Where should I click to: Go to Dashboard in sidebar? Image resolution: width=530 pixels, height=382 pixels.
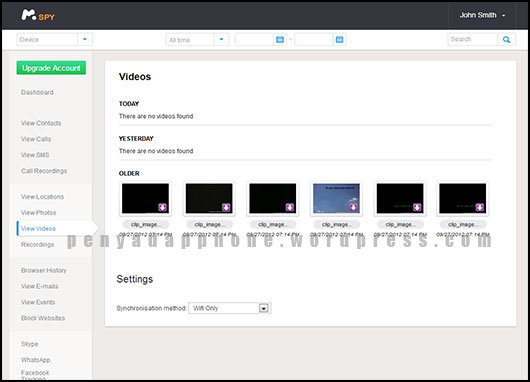37,92
